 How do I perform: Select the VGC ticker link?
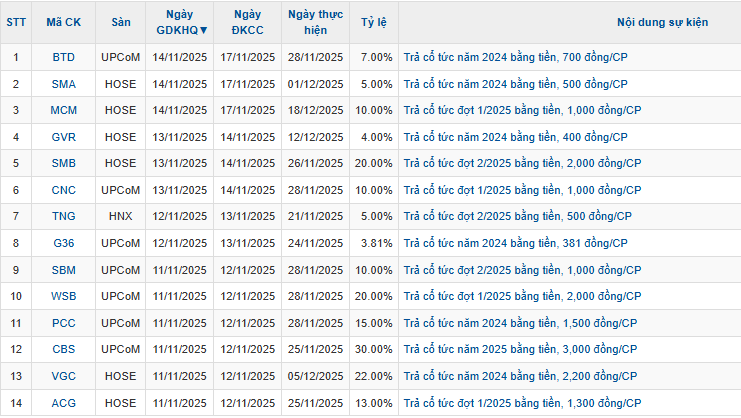pyautogui.click(x=63, y=376)
